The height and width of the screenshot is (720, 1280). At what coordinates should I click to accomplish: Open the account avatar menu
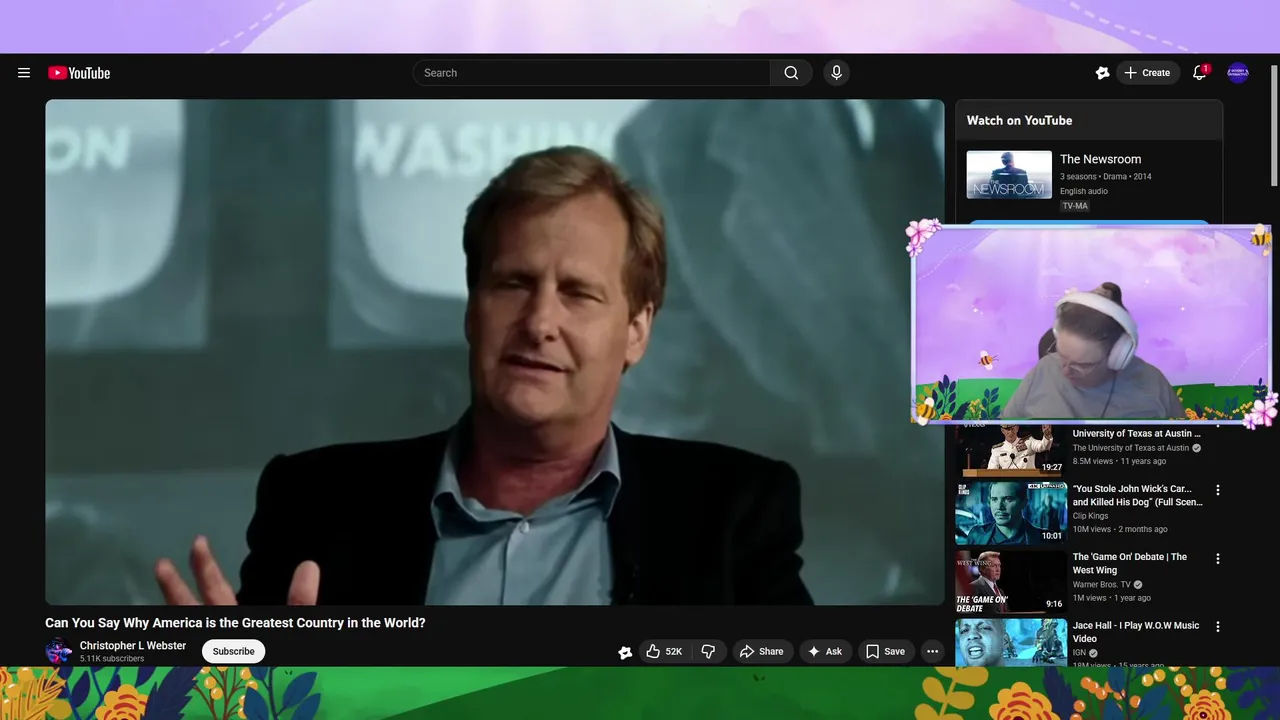[x=1238, y=73]
